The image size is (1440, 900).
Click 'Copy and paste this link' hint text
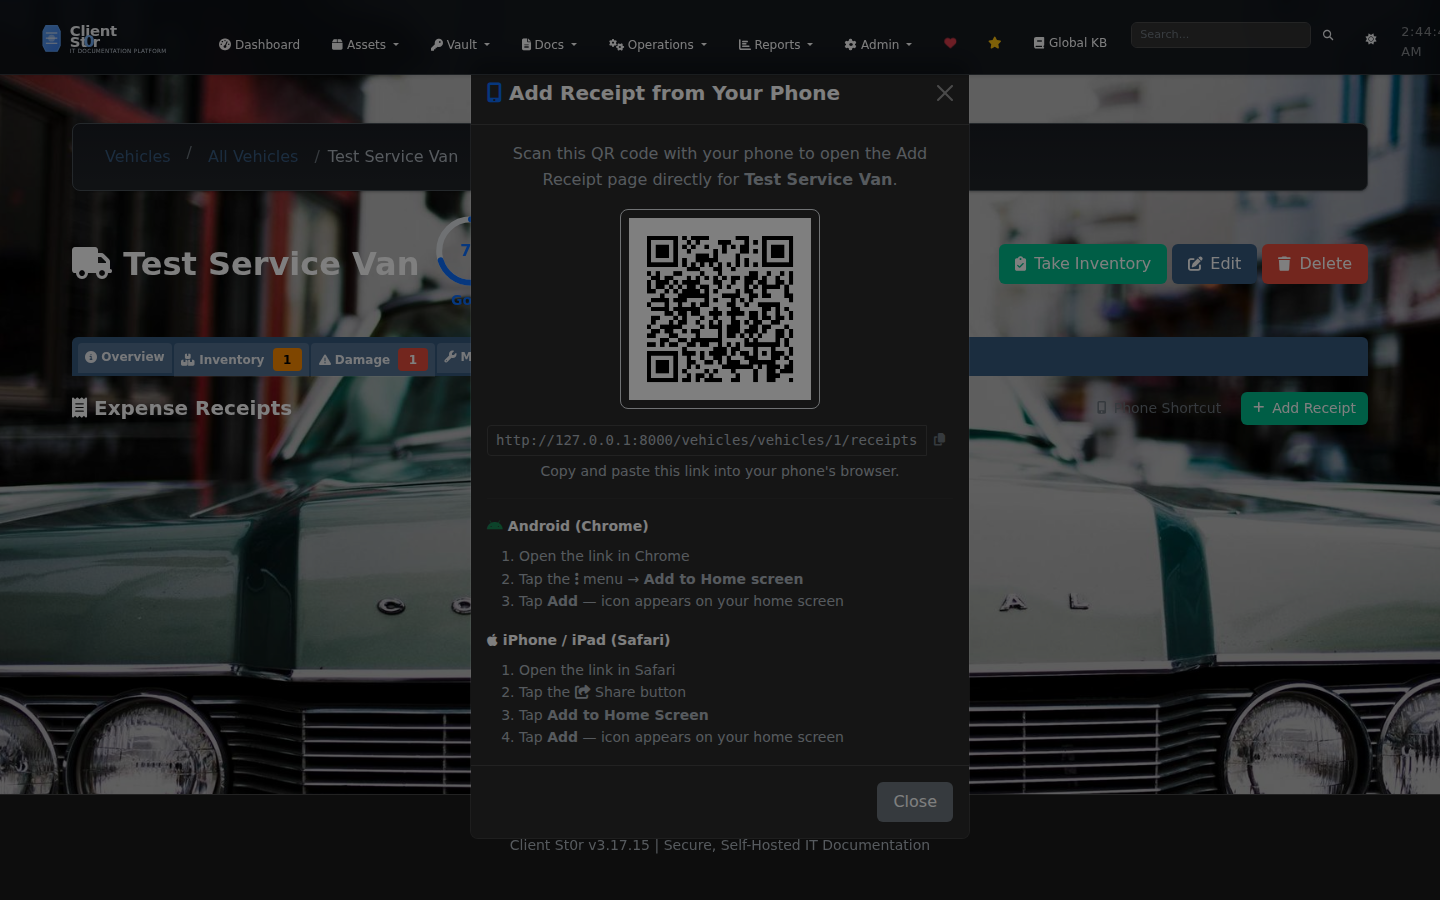tap(720, 471)
